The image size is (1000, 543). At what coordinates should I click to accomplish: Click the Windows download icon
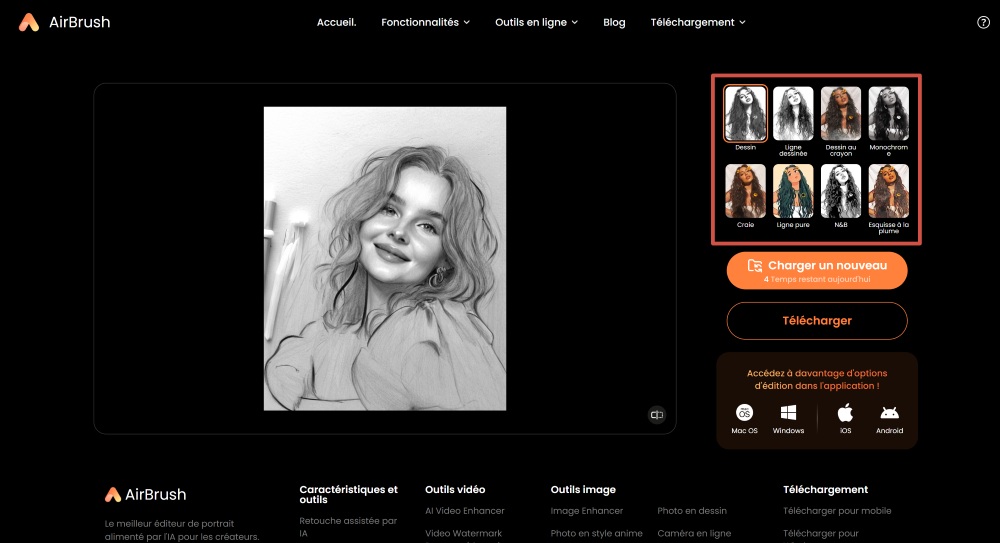[x=788, y=413]
